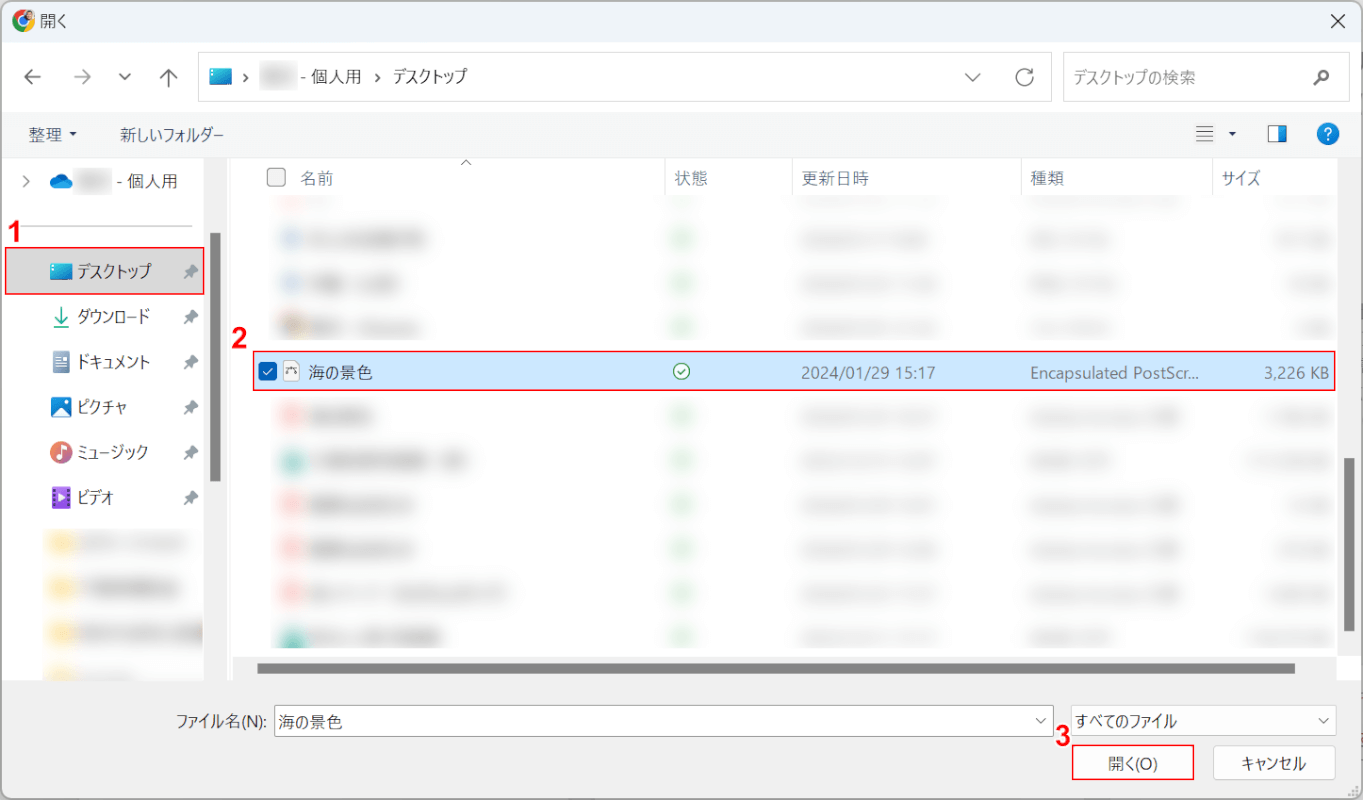Toggle the preview pane
Viewport: 1363px width, 800px height.
[x=1277, y=134]
